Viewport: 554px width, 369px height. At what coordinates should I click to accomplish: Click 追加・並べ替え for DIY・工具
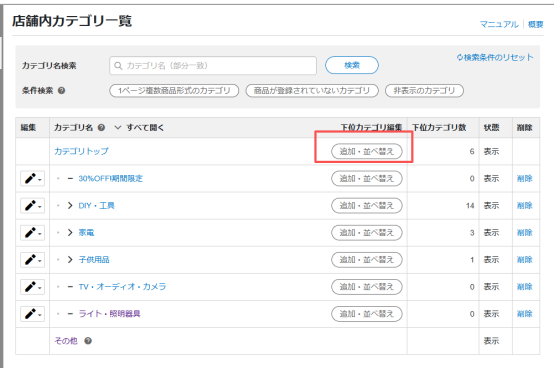(367, 205)
